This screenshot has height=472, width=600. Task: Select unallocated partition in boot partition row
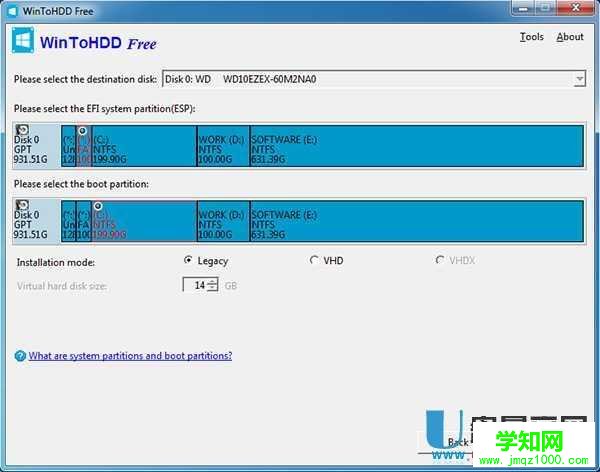click(68, 221)
